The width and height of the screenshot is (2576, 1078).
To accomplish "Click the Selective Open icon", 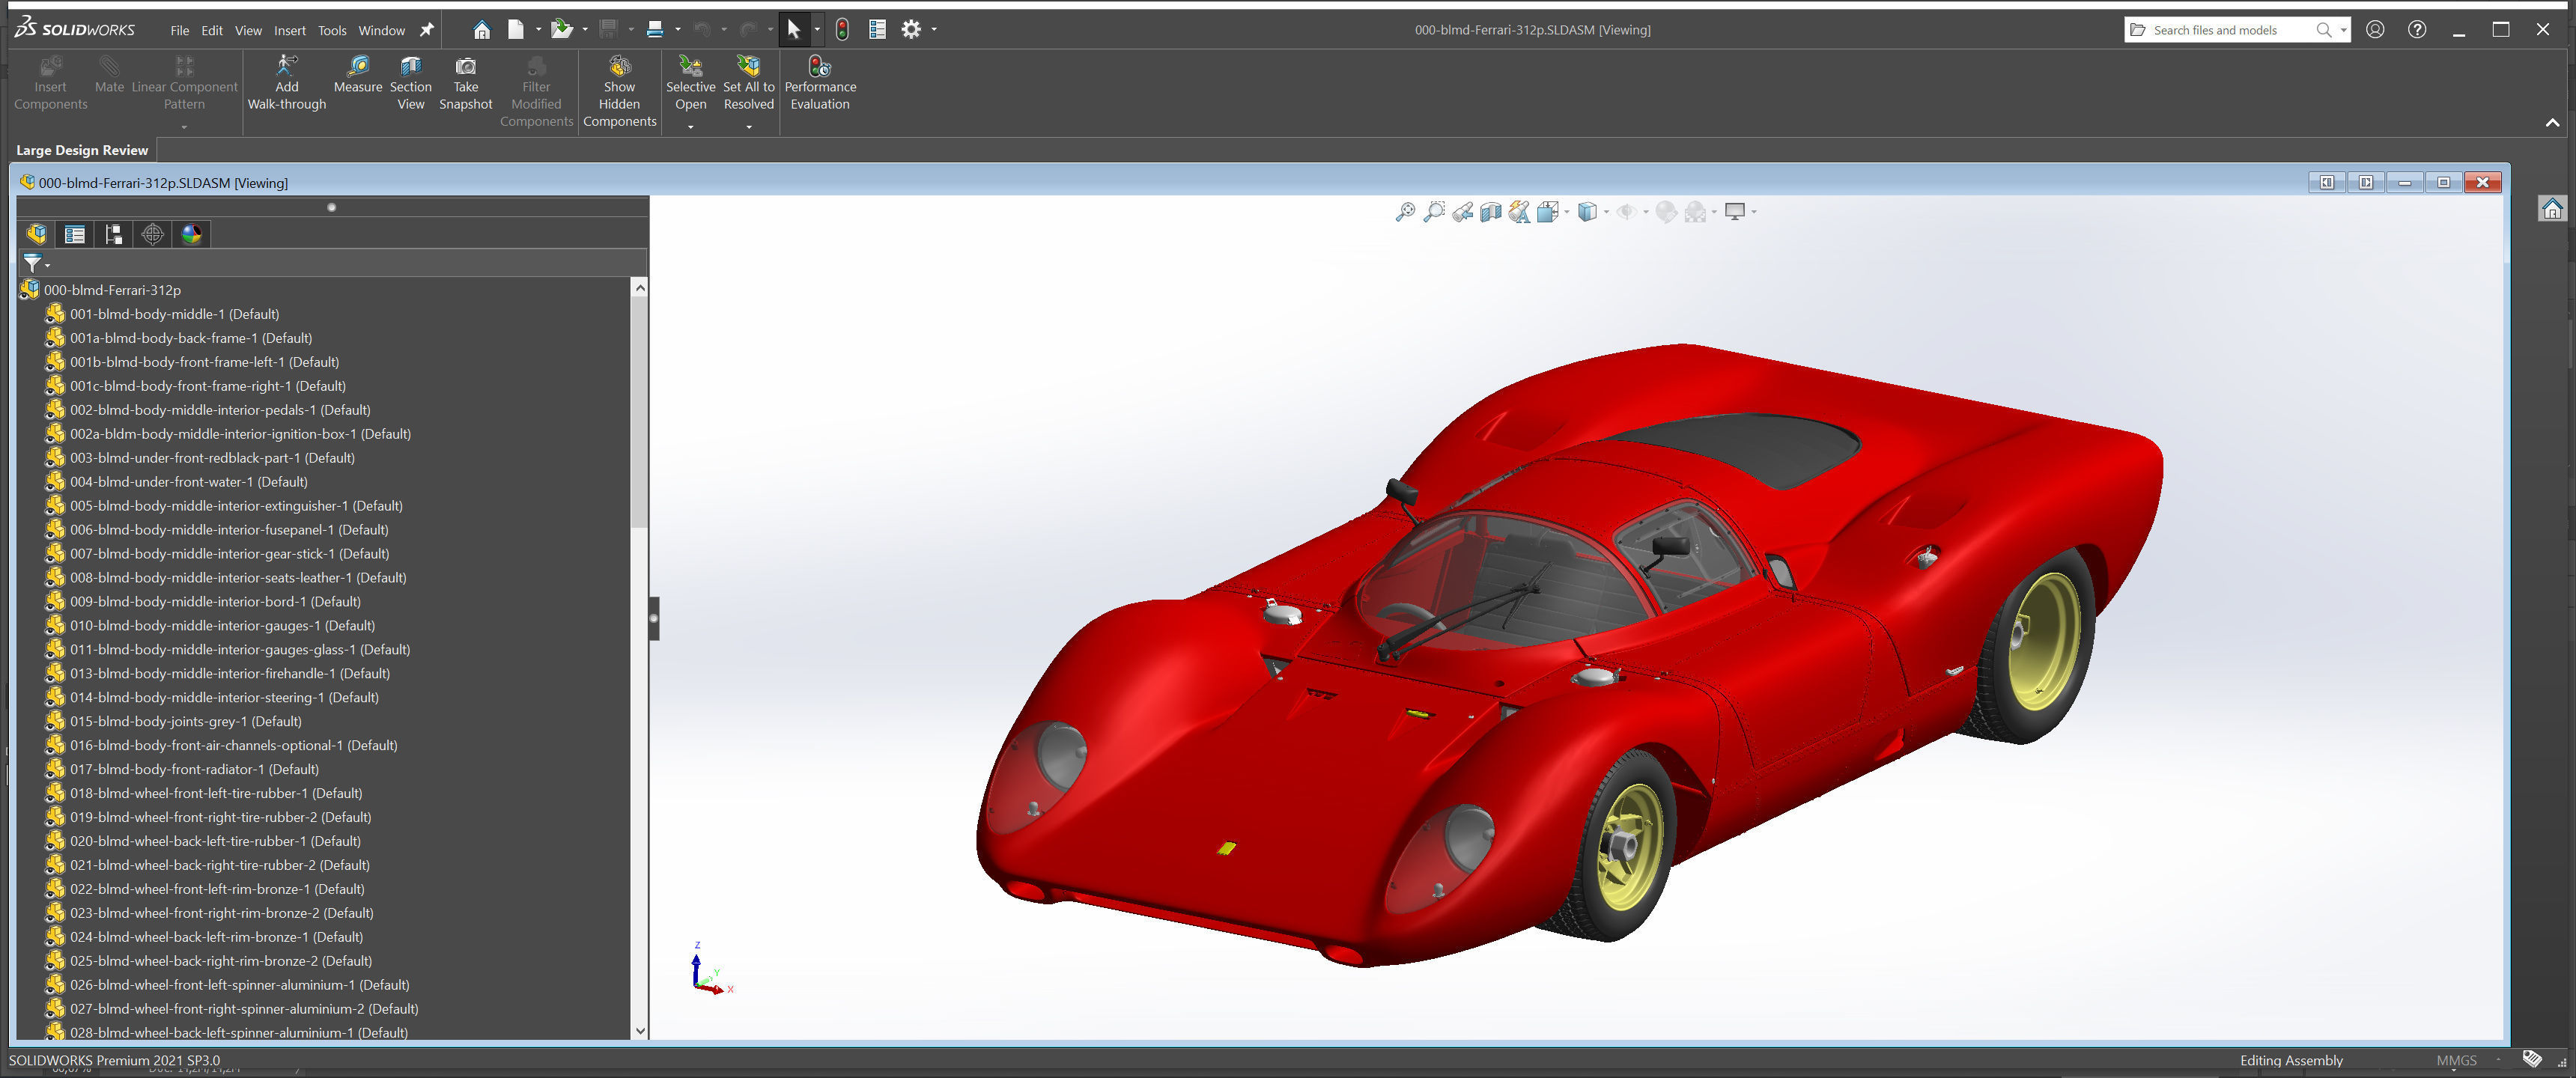I will click(690, 67).
